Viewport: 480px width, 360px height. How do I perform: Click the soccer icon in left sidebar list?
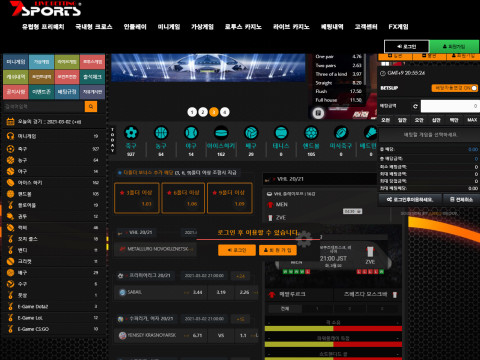(x=10, y=149)
